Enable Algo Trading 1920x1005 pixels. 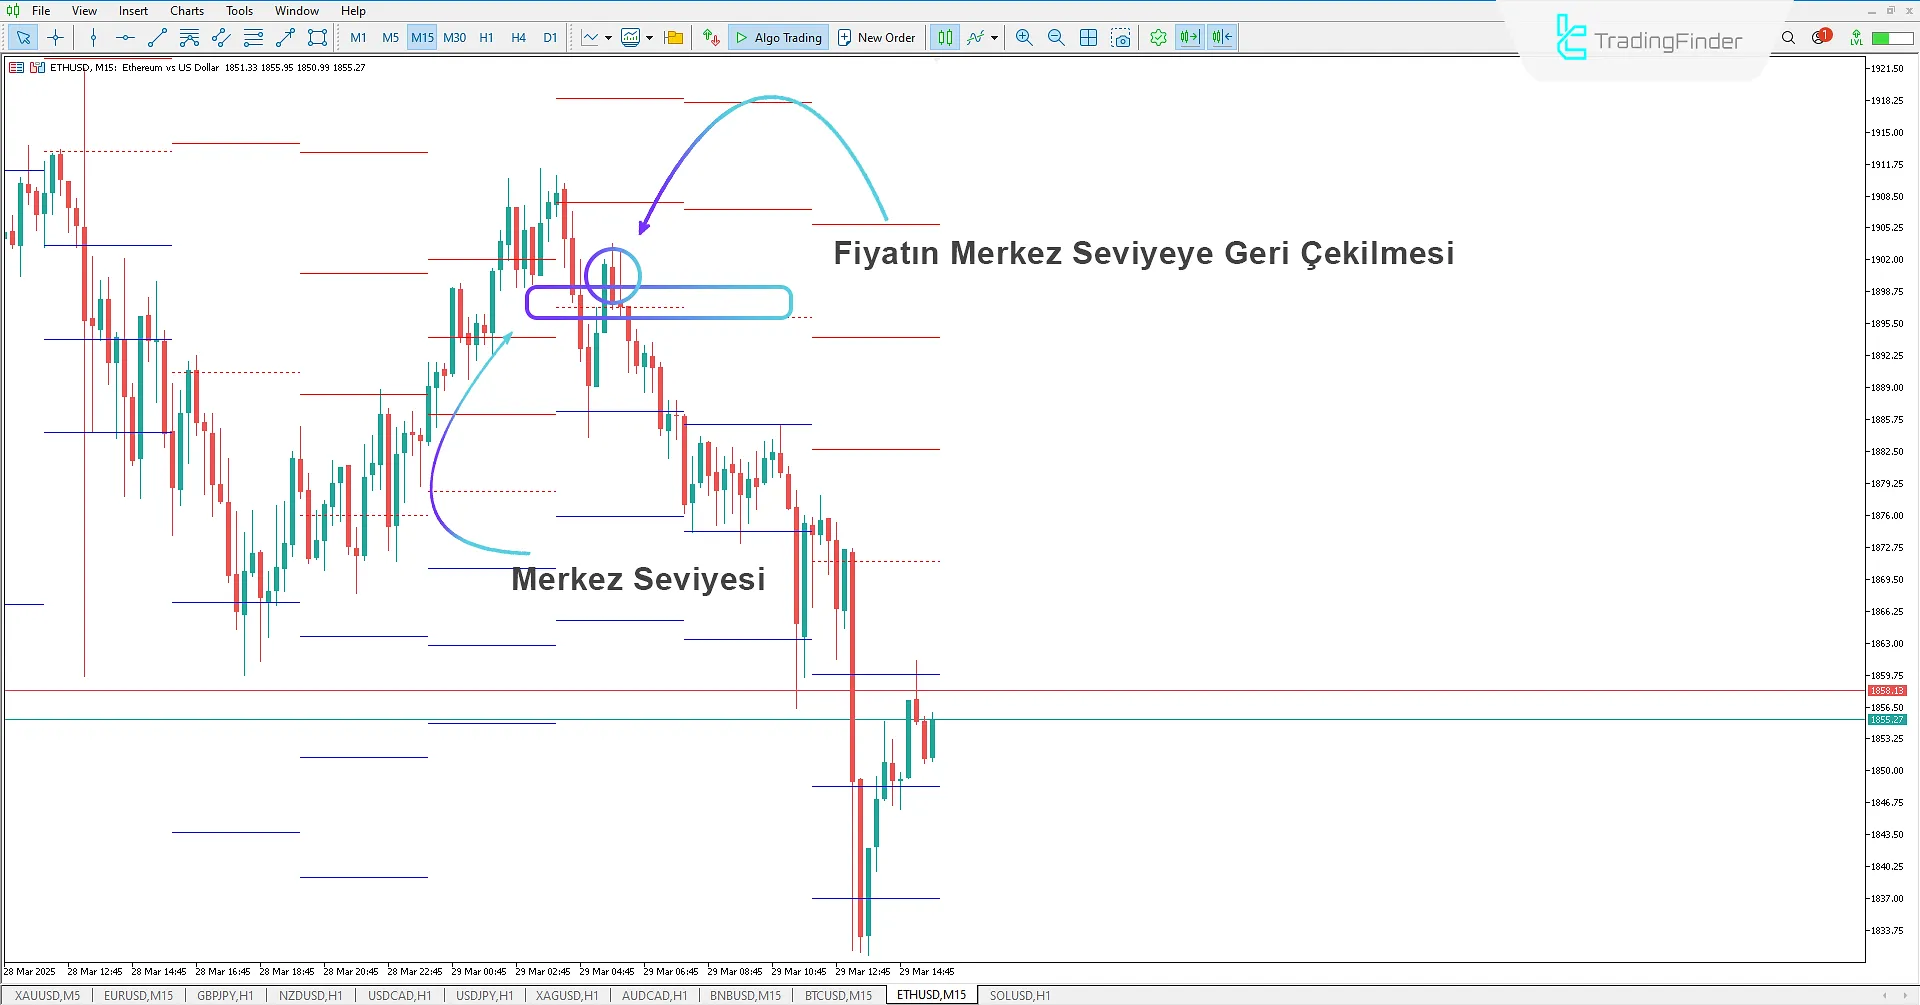778,38
